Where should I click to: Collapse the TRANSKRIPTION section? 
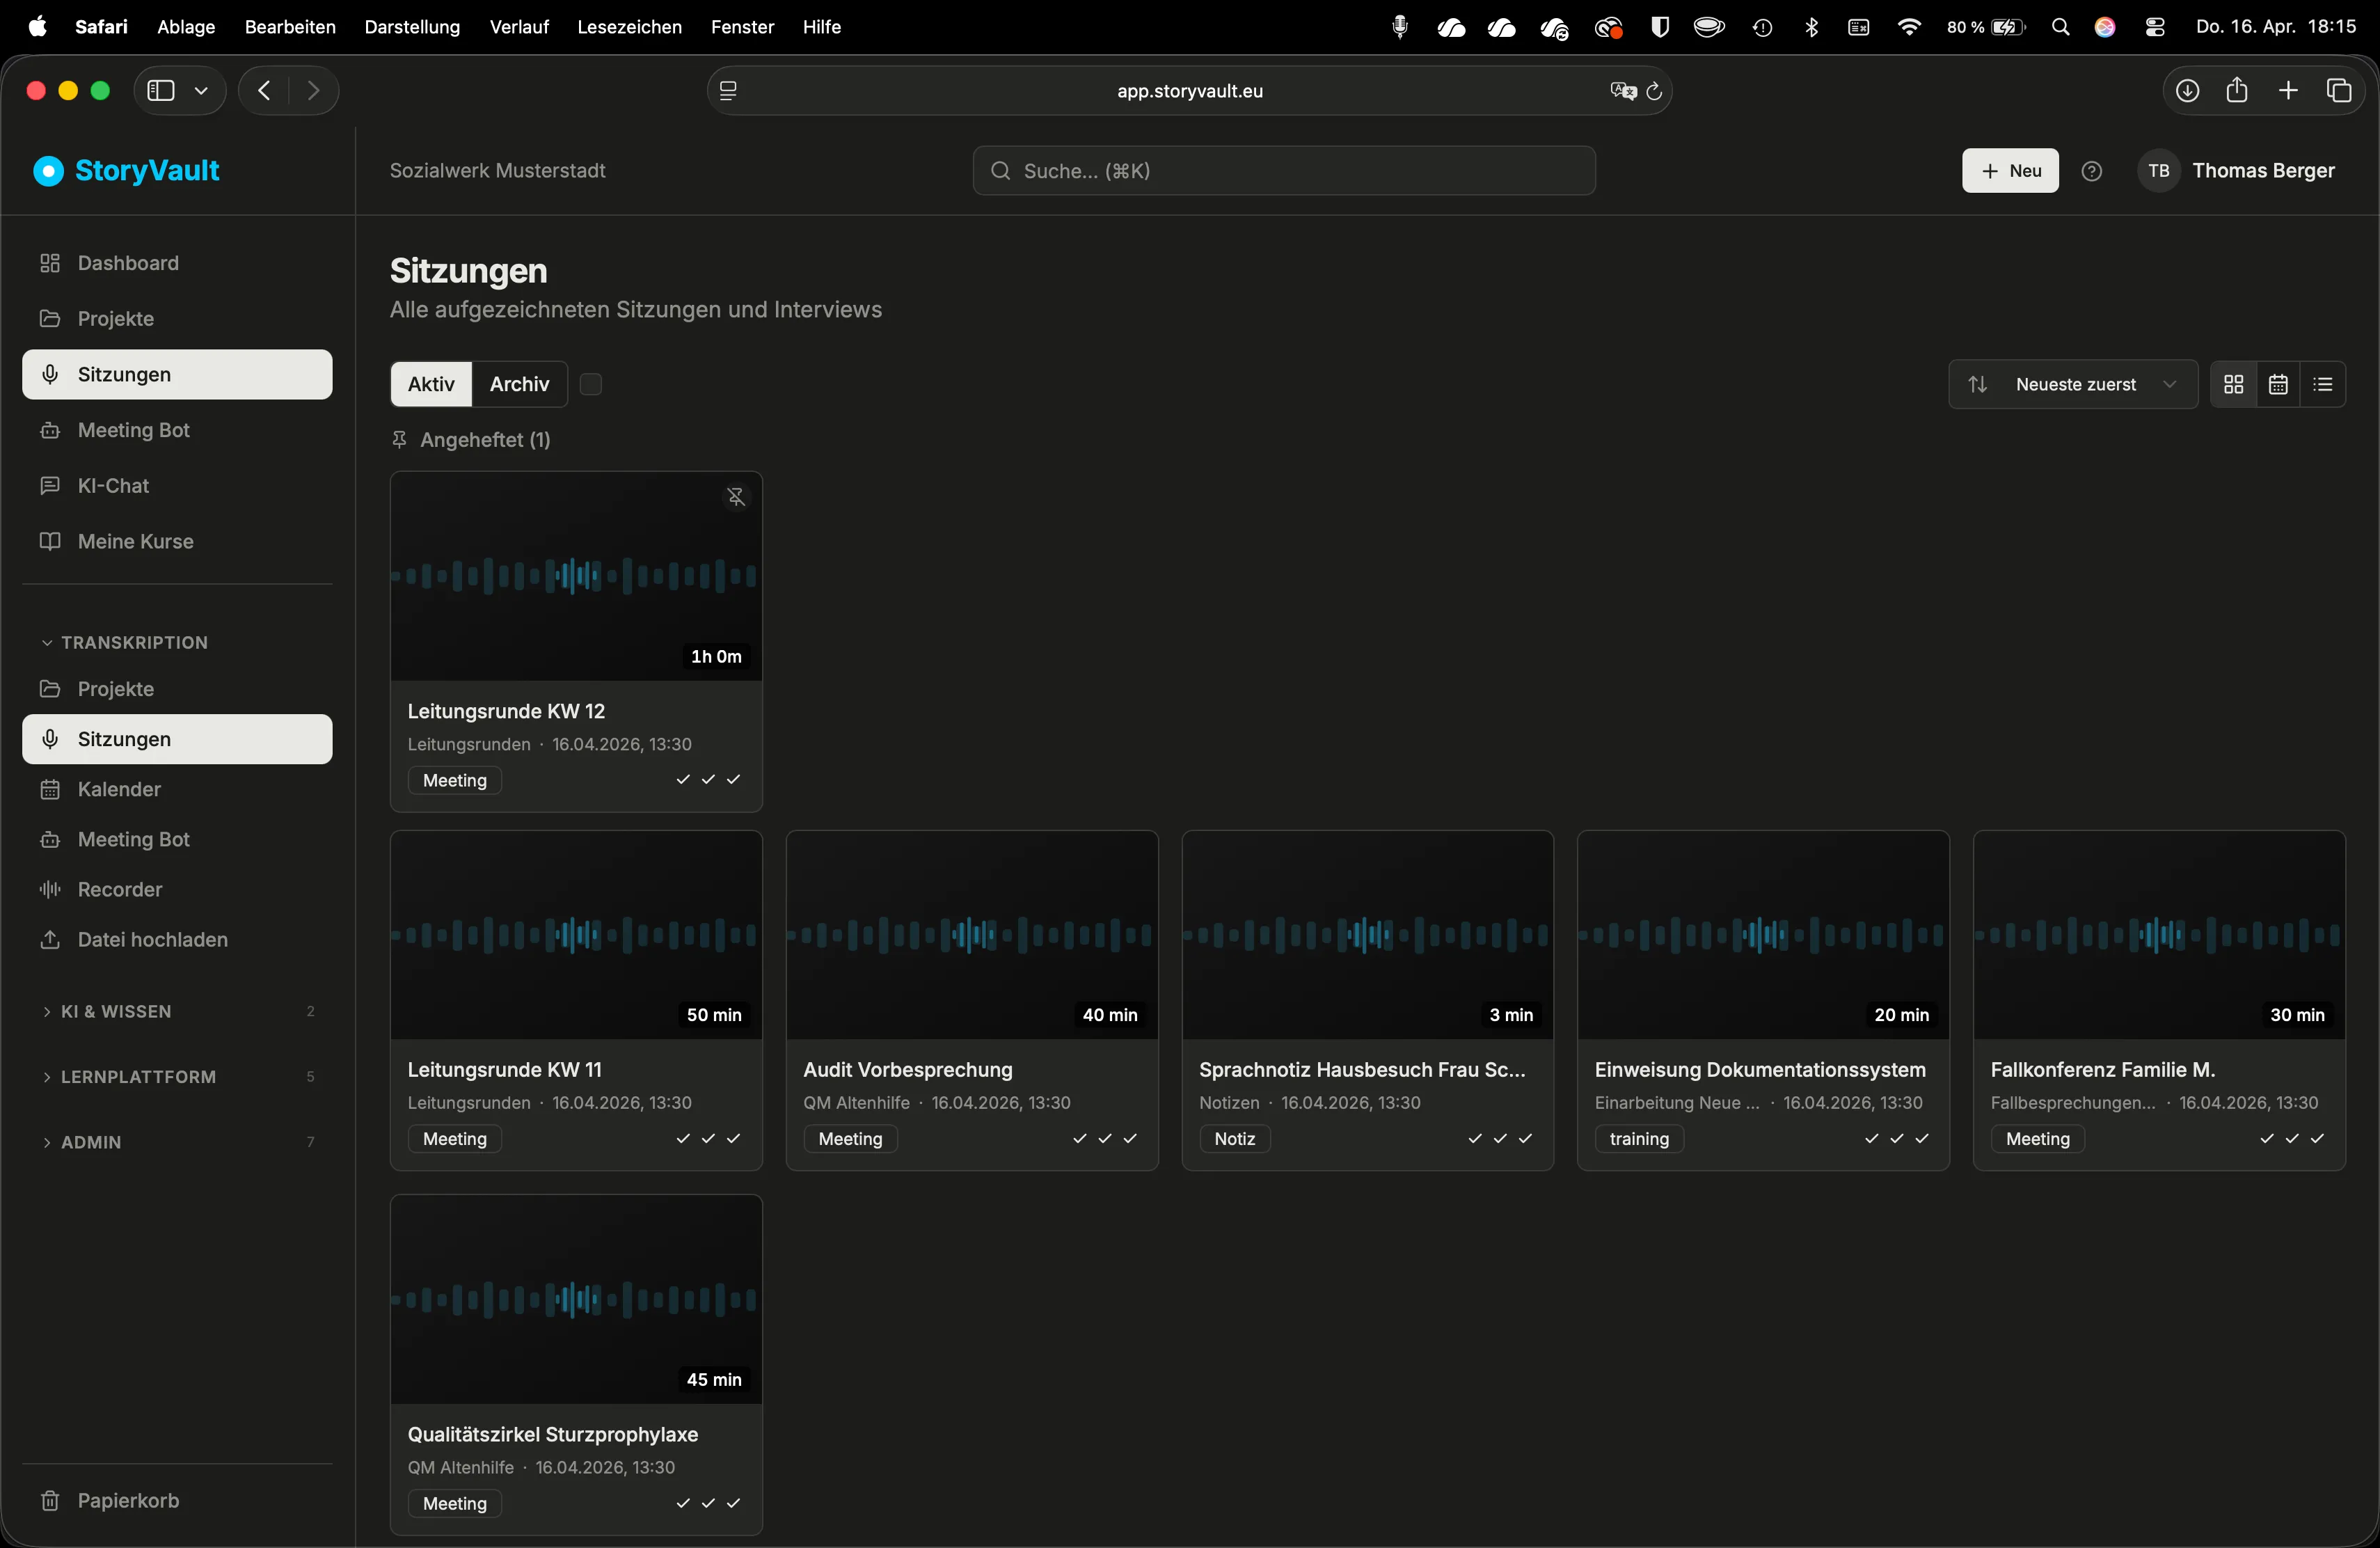pyautogui.click(x=125, y=643)
